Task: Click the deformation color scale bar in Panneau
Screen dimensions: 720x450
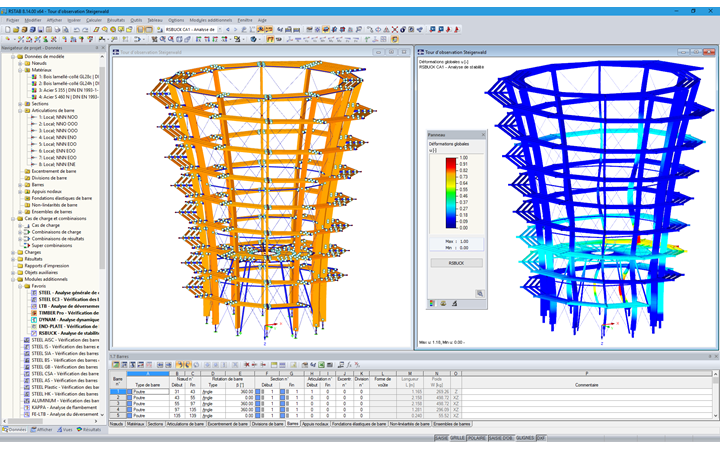Action: [451, 193]
